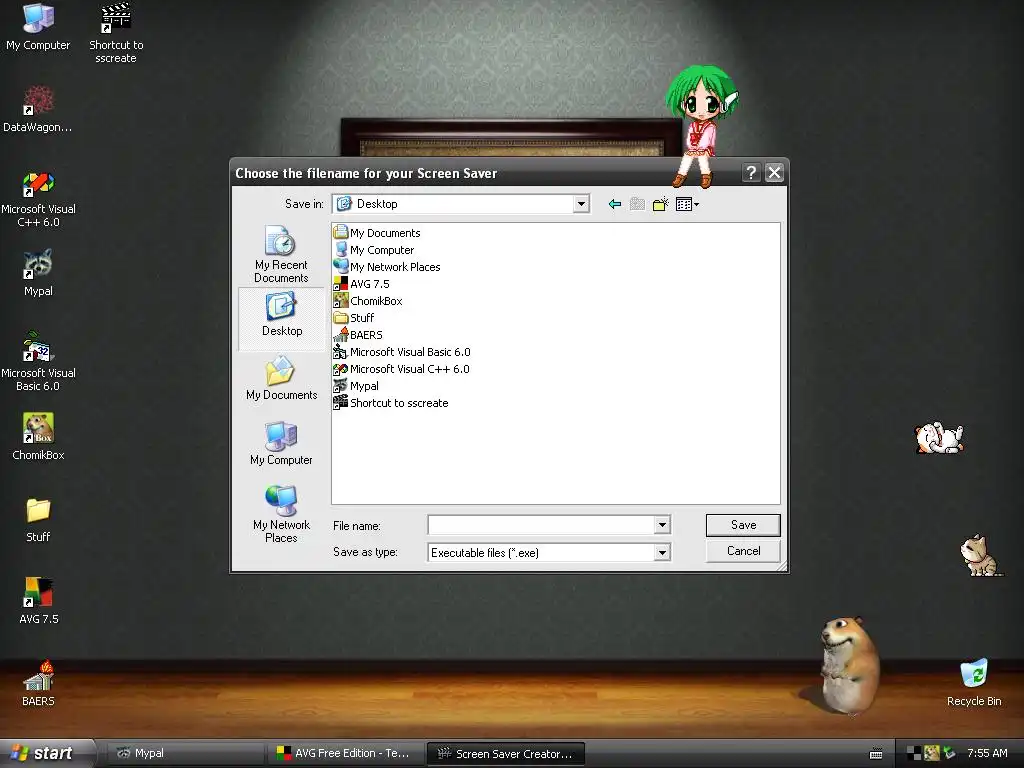Screen dimensions: 1024x768
Task: Click into the File name field
Action: coord(541,525)
